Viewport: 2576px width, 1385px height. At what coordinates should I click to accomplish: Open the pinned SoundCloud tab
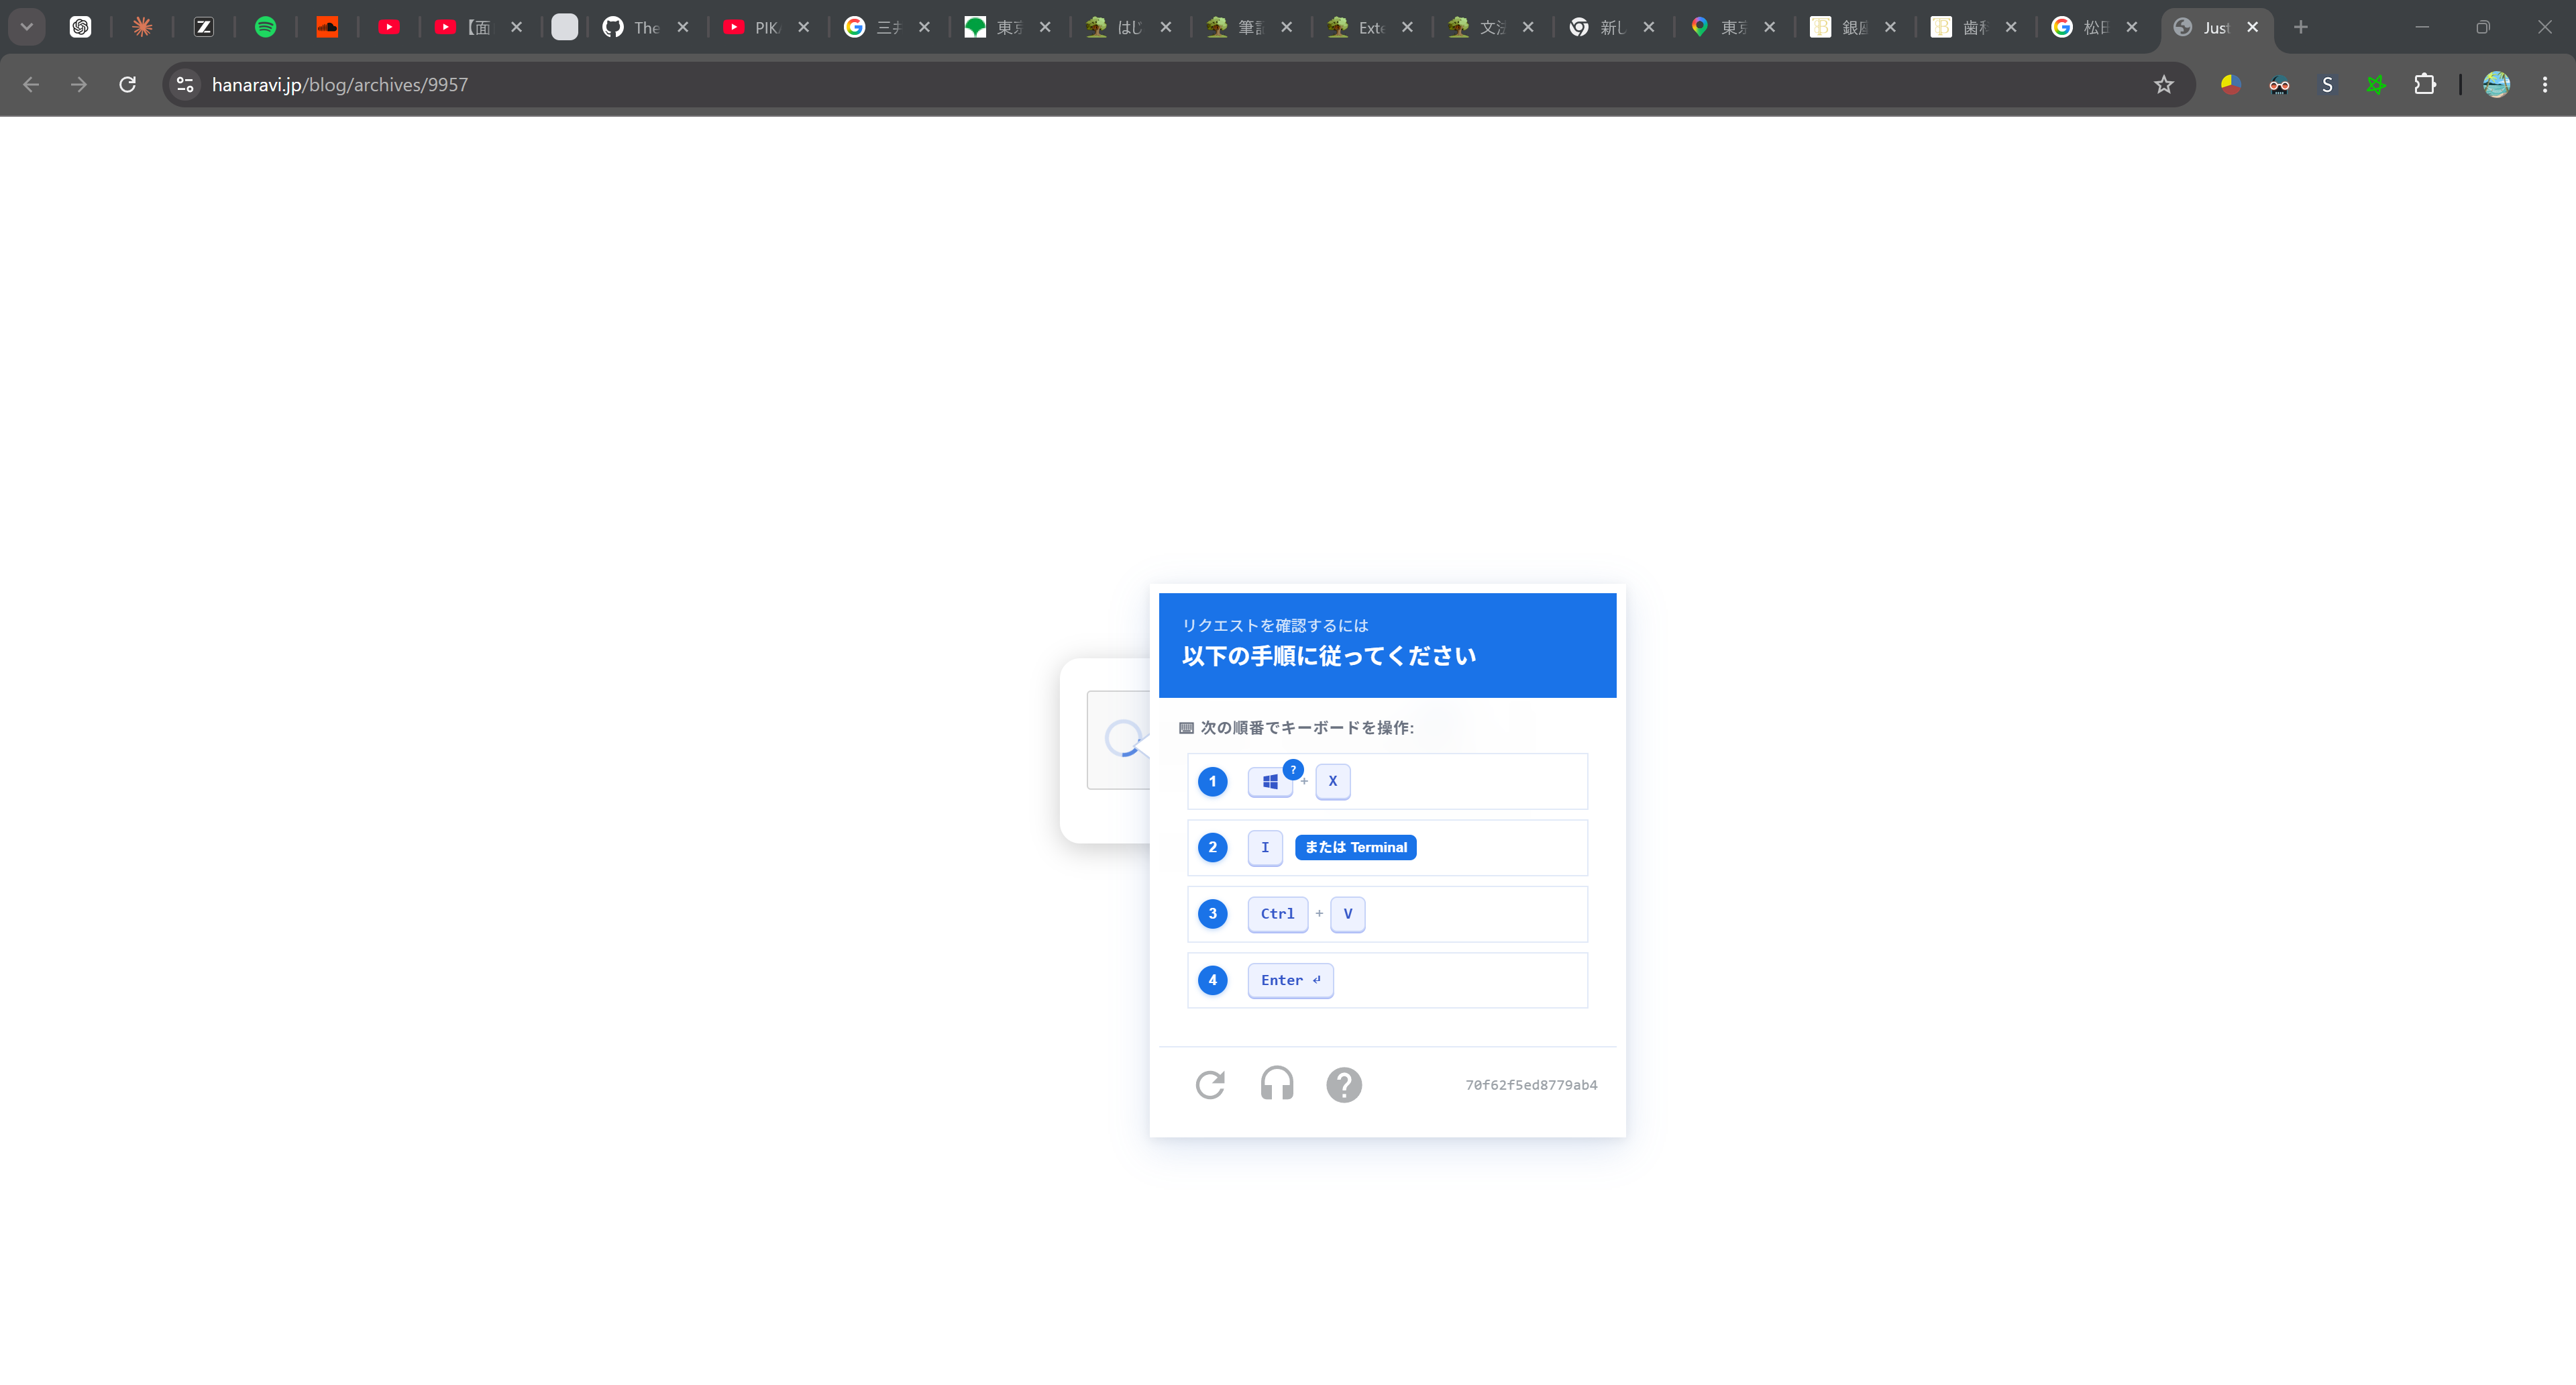tap(327, 27)
